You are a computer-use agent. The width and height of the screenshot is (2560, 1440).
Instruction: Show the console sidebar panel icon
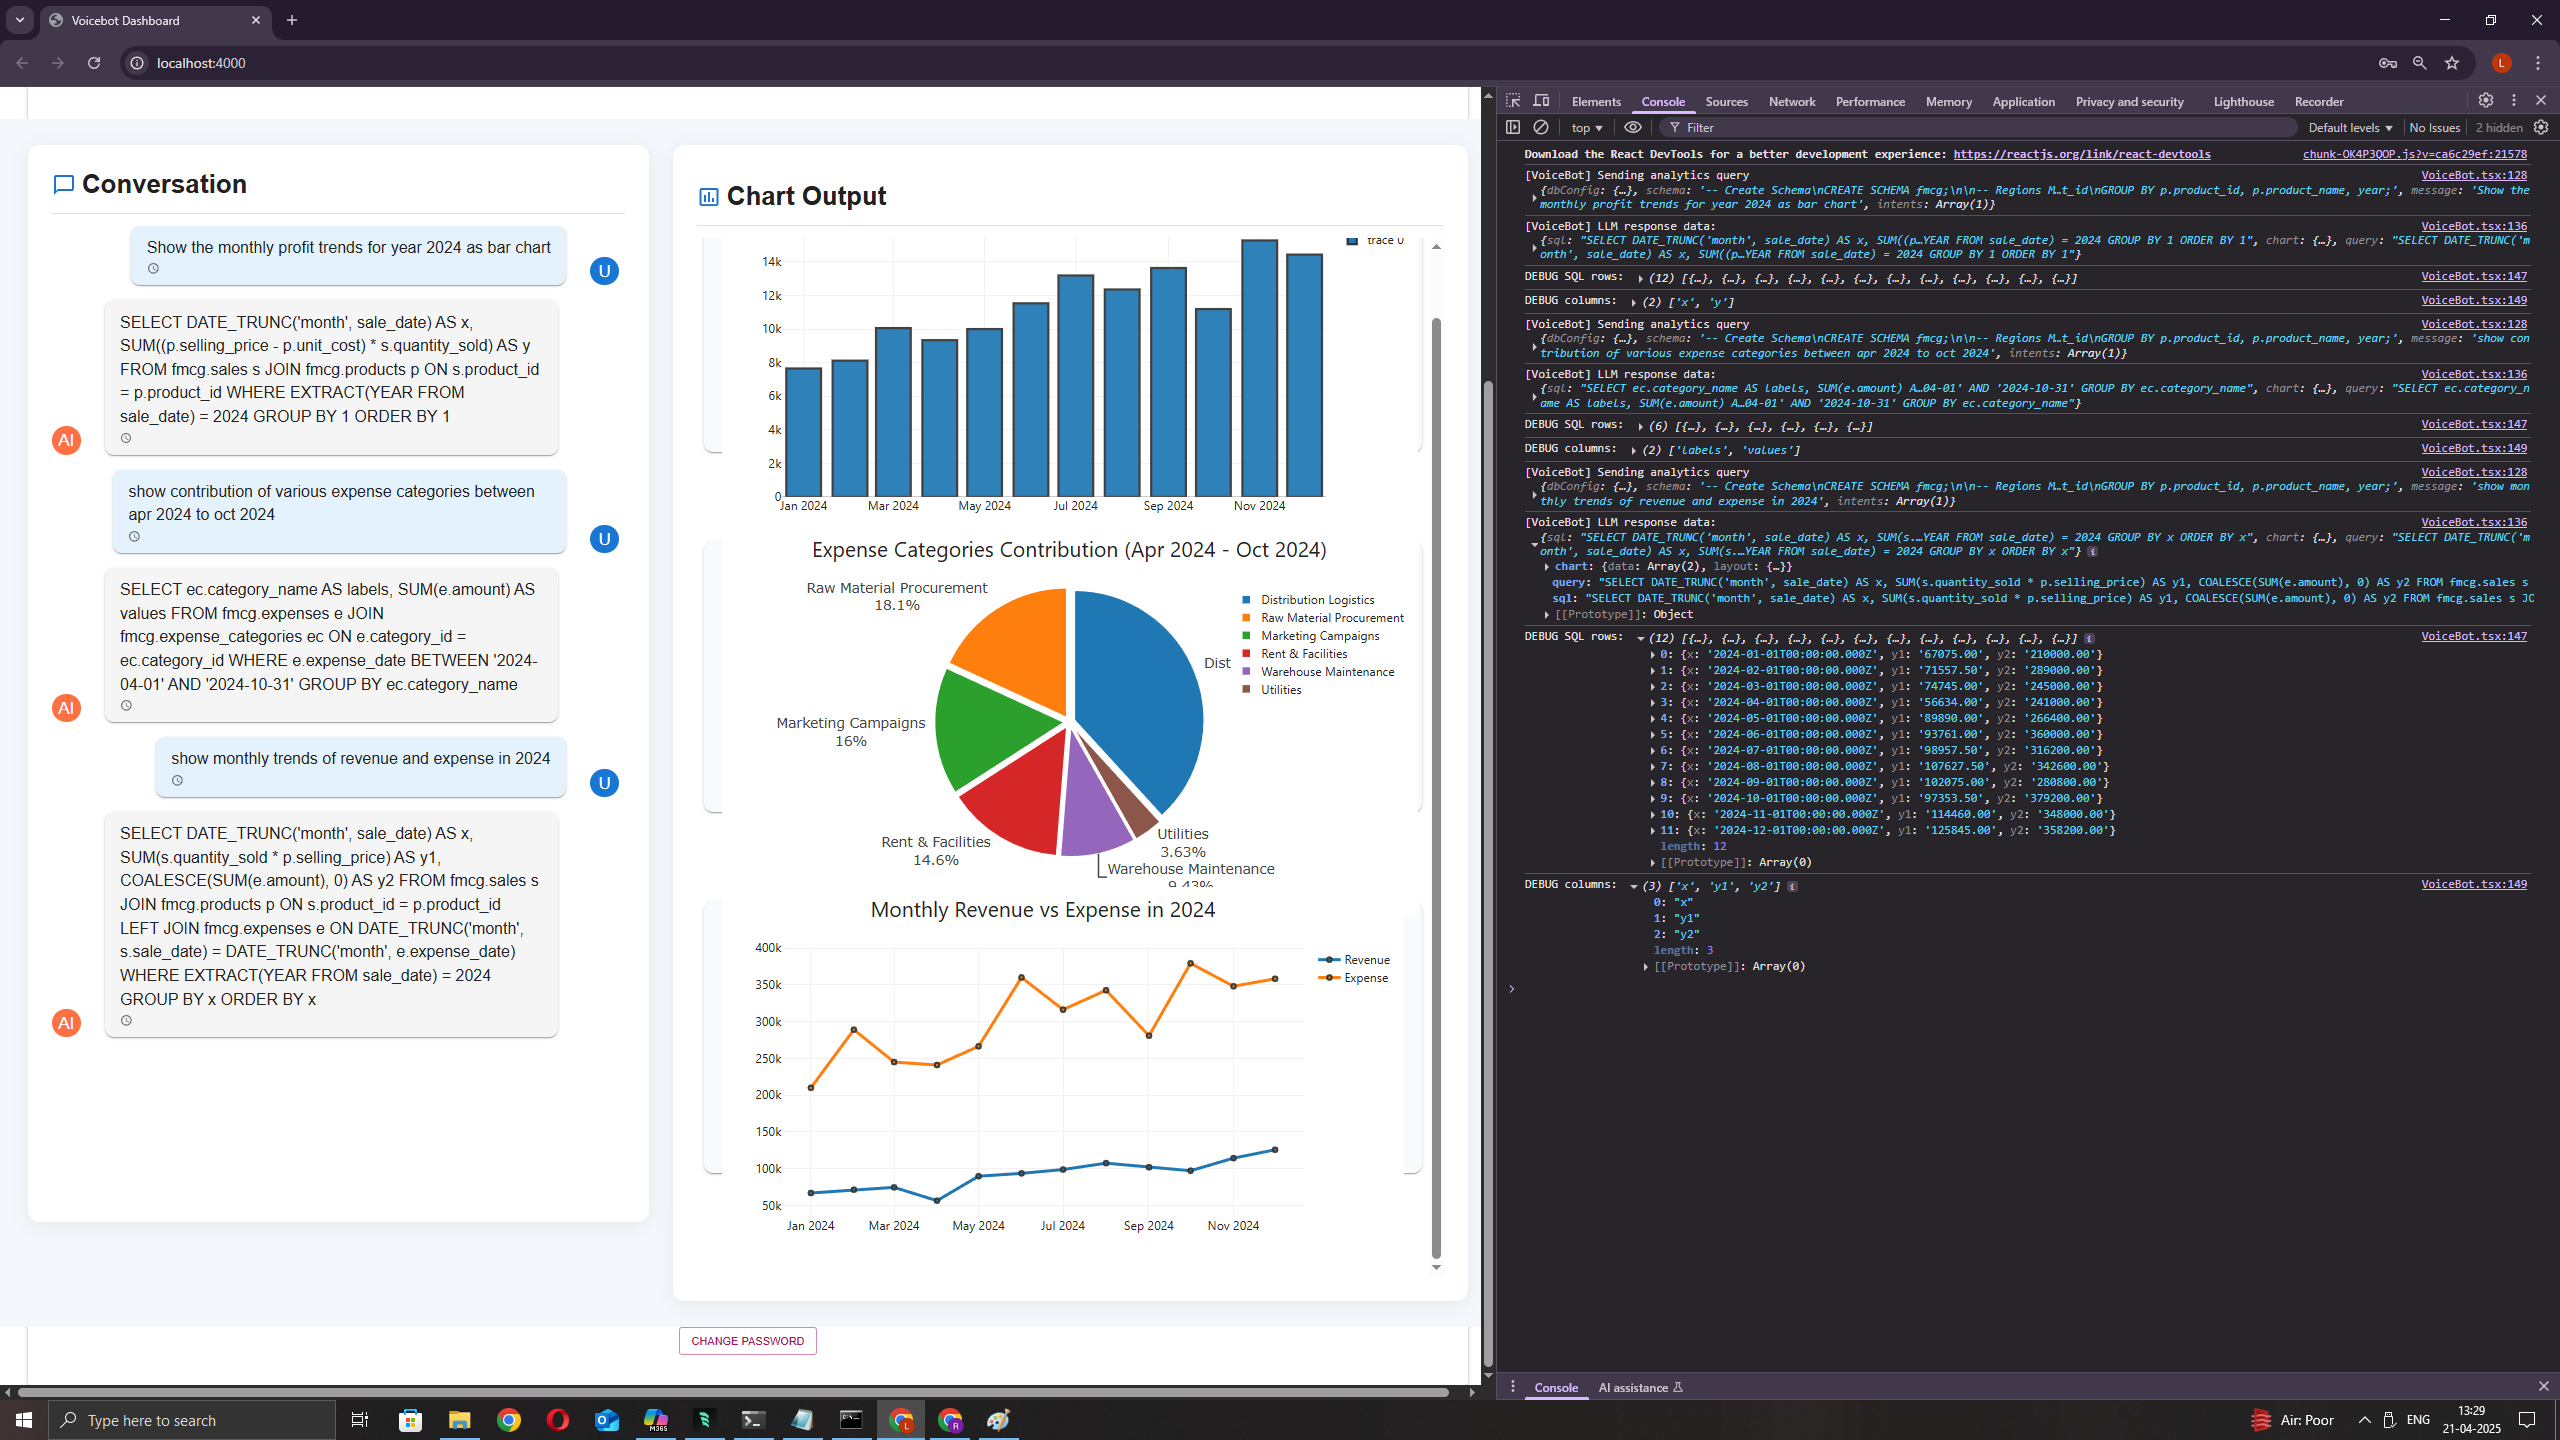[x=1513, y=127]
